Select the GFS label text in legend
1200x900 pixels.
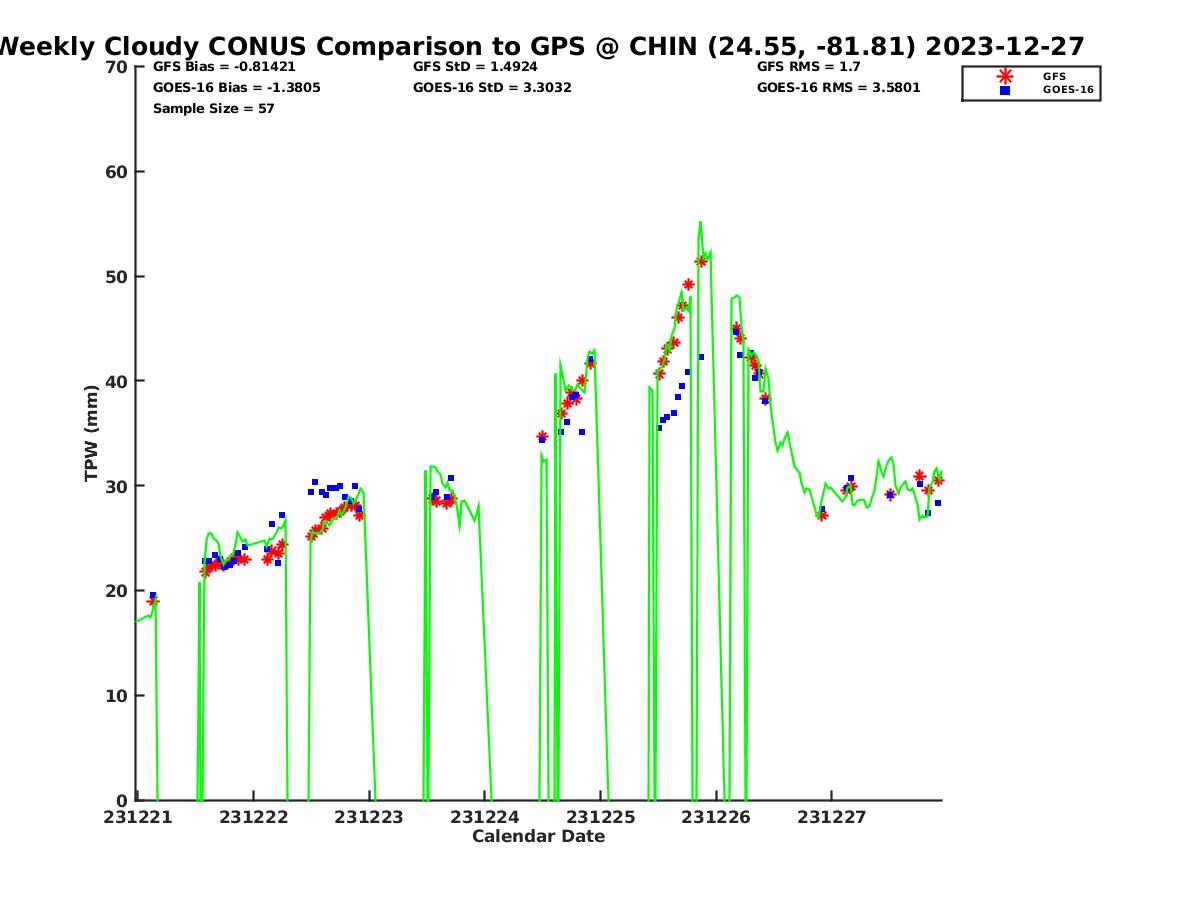(x=1054, y=76)
